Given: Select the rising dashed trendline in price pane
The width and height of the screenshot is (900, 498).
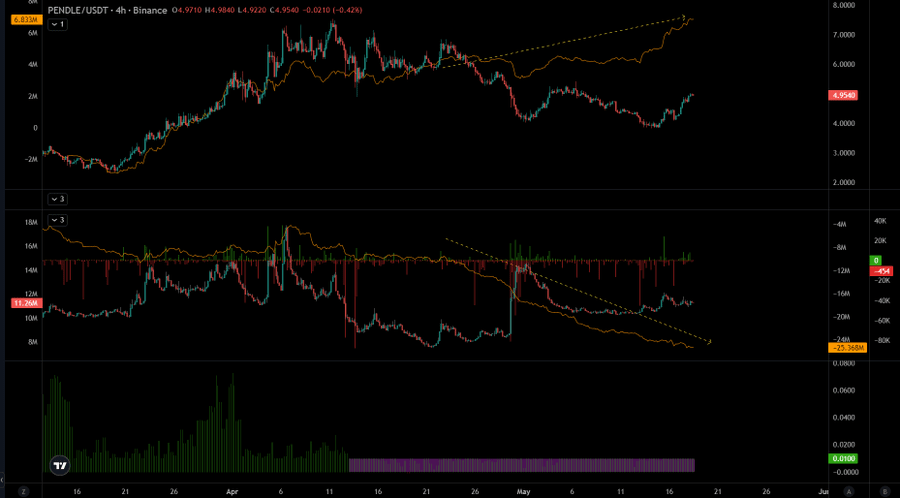Looking at the screenshot, I should 562,41.
